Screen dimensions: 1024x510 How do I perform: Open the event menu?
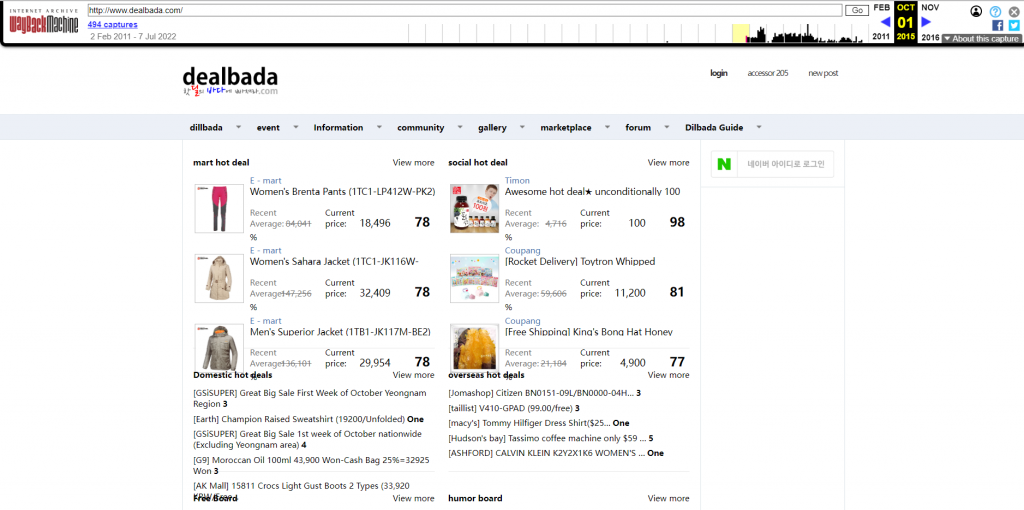pyautogui.click(x=268, y=127)
